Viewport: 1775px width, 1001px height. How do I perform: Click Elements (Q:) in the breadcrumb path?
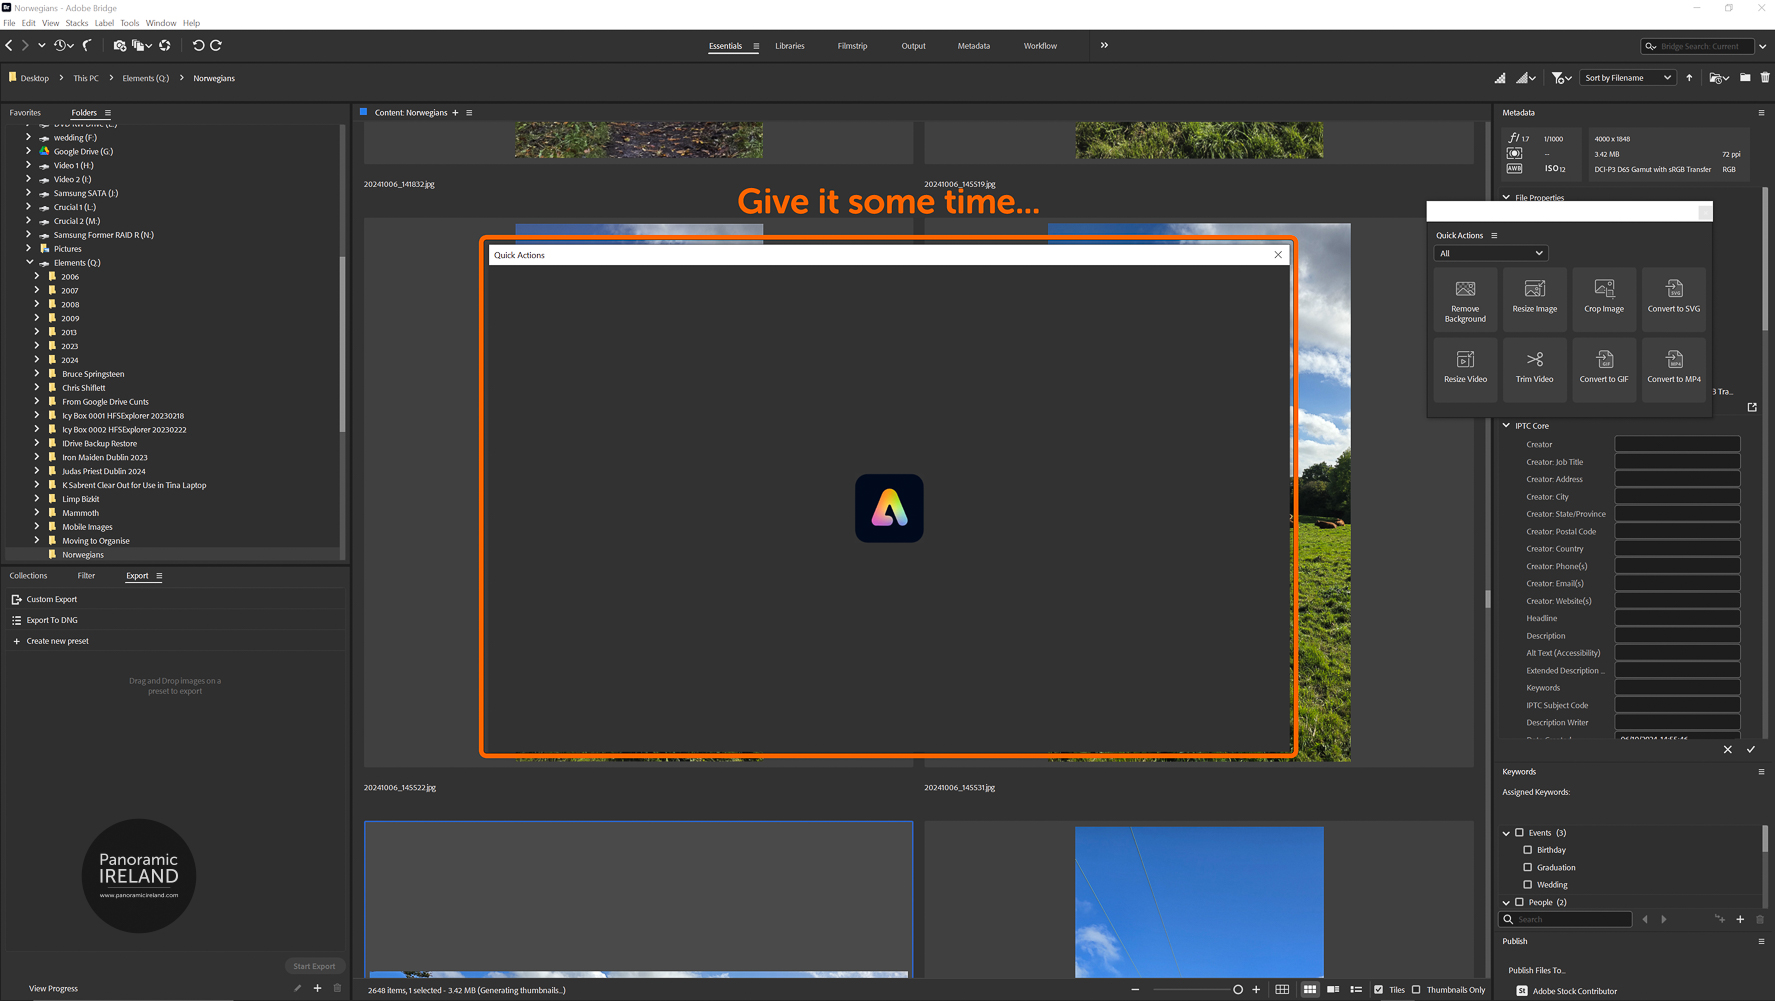point(146,78)
